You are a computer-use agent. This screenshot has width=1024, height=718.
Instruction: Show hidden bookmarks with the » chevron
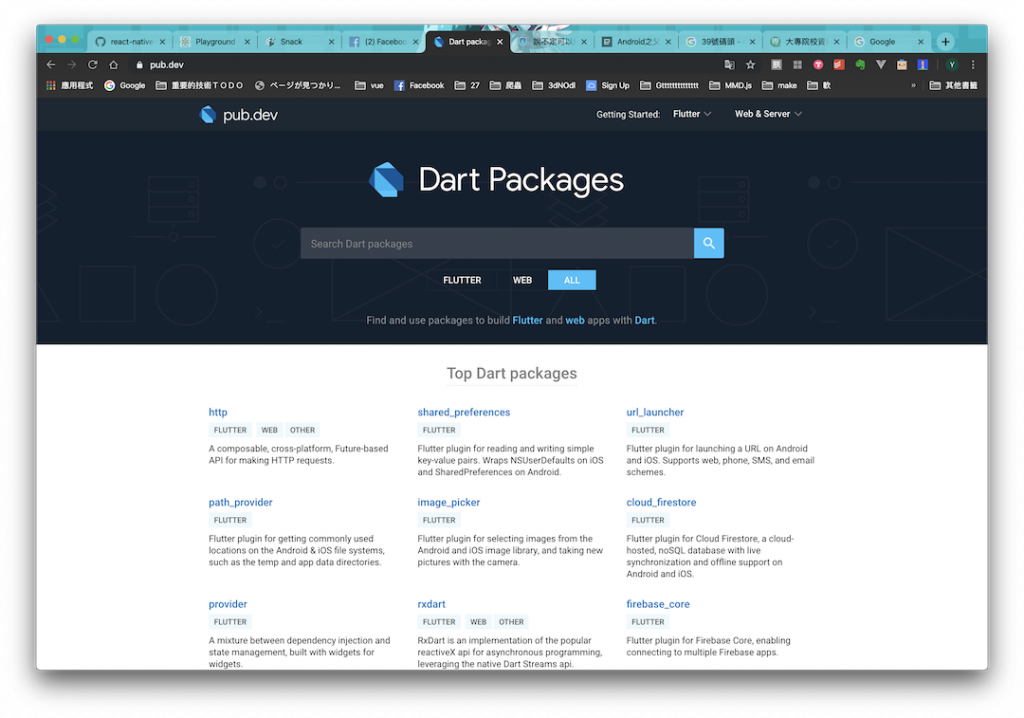pyautogui.click(x=913, y=86)
